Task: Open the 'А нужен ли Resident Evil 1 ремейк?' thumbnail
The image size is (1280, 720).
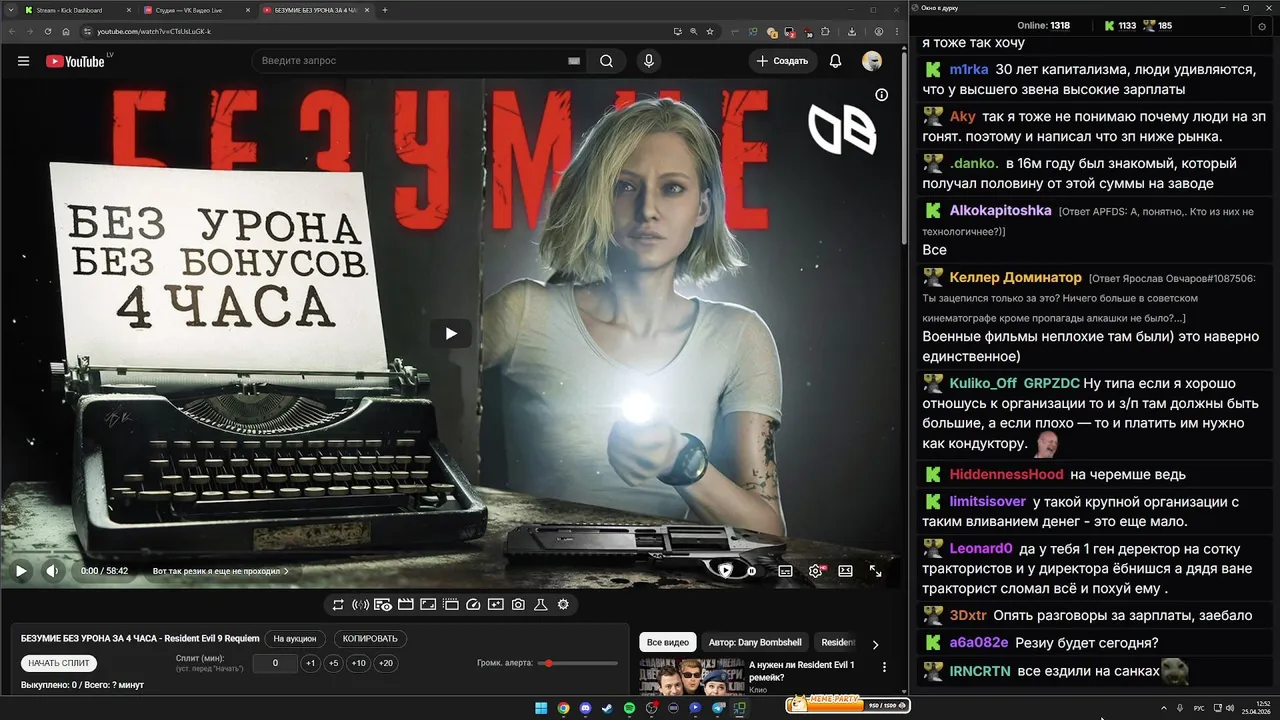Action: pyautogui.click(x=692, y=676)
